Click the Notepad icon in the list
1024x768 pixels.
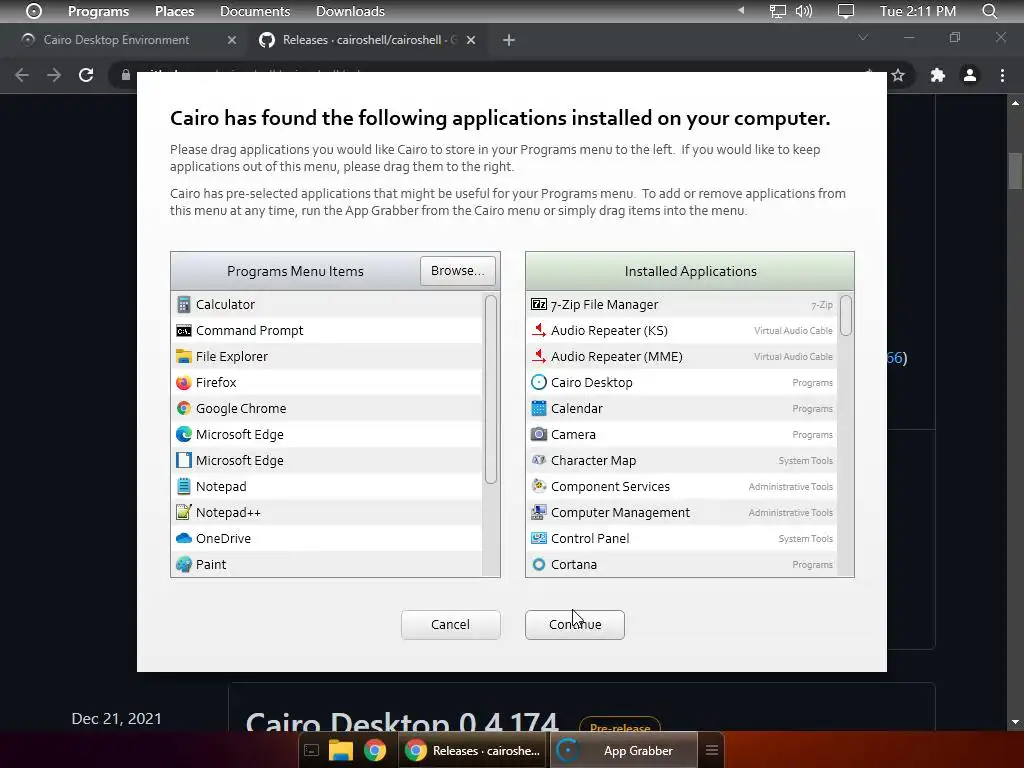(x=184, y=487)
